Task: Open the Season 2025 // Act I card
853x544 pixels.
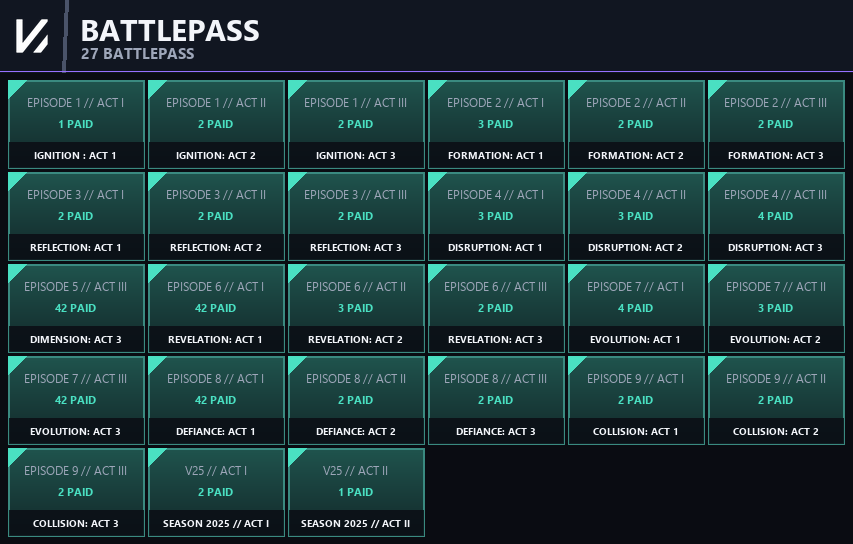Action: (x=216, y=492)
